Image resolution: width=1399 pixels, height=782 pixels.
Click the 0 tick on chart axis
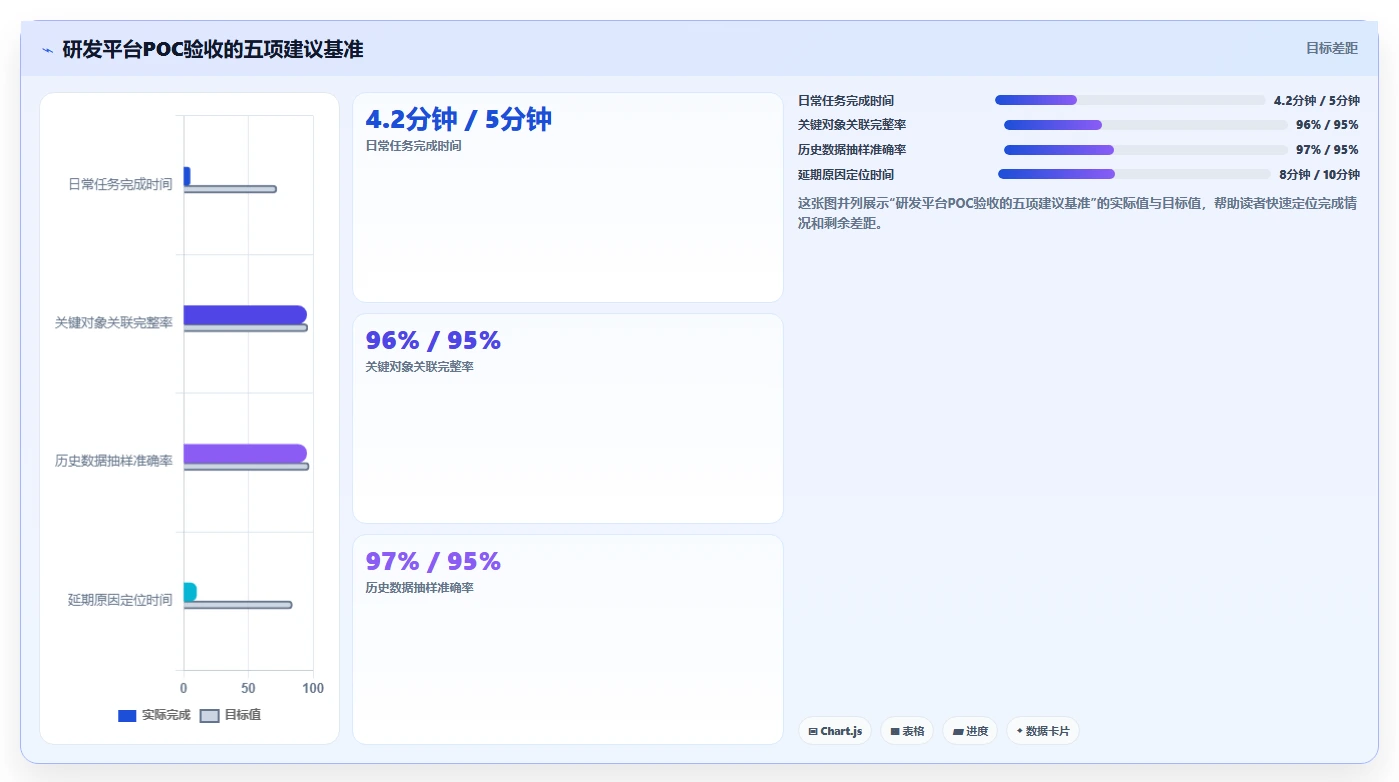tap(184, 689)
